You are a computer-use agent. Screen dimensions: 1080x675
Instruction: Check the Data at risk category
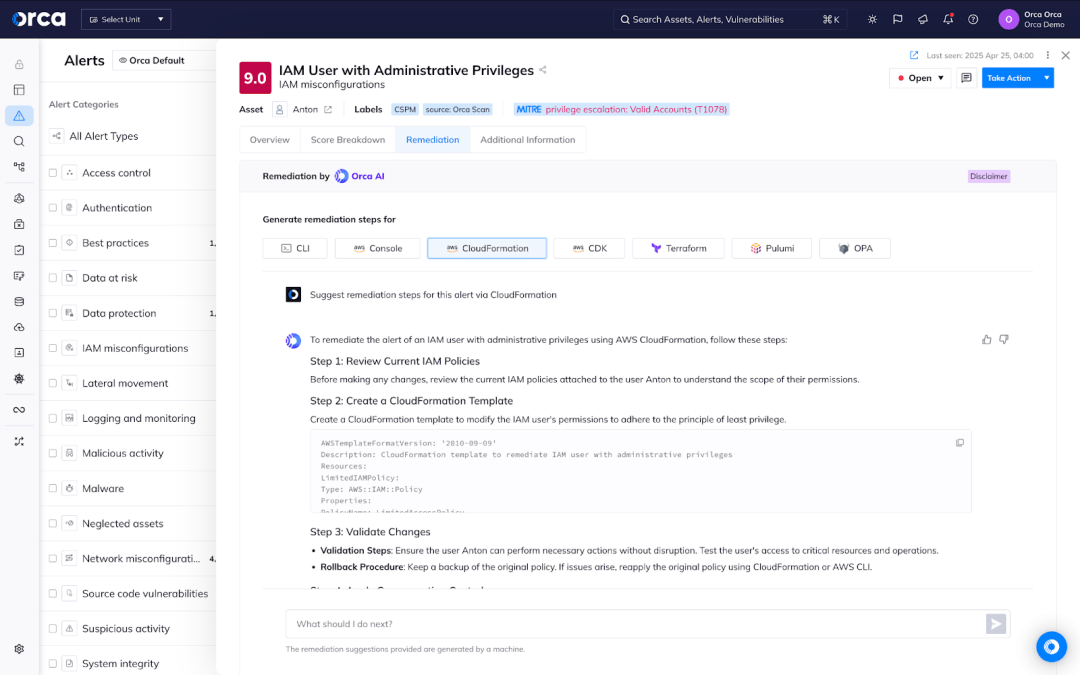click(52, 278)
